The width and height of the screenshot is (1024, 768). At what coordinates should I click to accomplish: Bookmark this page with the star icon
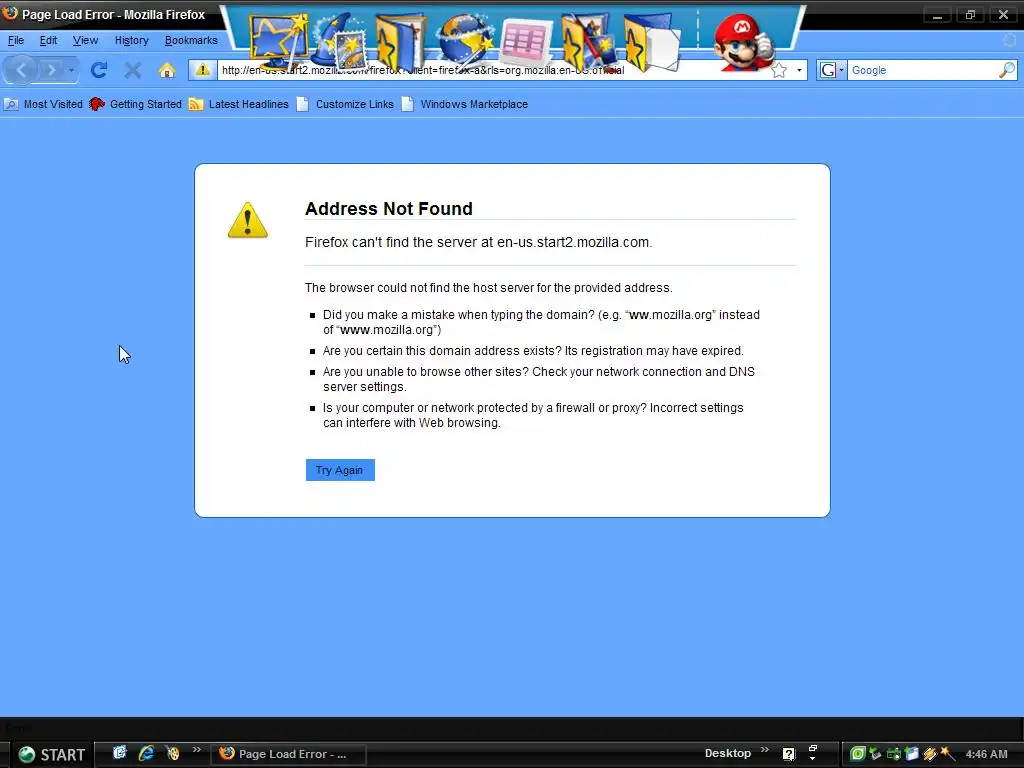(x=779, y=70)
